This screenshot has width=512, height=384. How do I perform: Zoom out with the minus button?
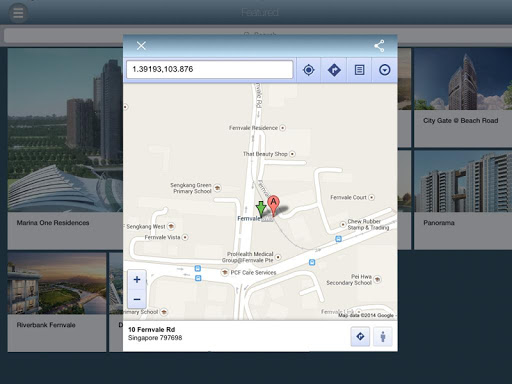[x=137, y=299]
